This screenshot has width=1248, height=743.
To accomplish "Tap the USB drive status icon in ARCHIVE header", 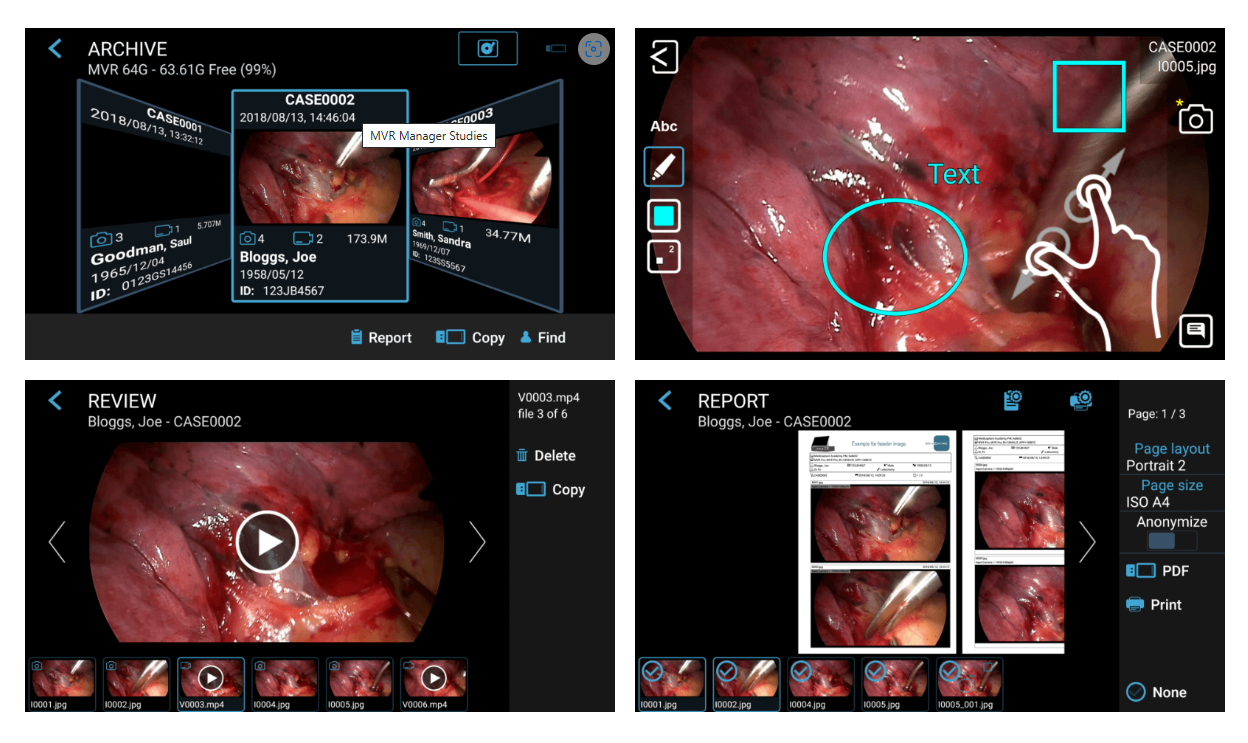I will point(556,48).
